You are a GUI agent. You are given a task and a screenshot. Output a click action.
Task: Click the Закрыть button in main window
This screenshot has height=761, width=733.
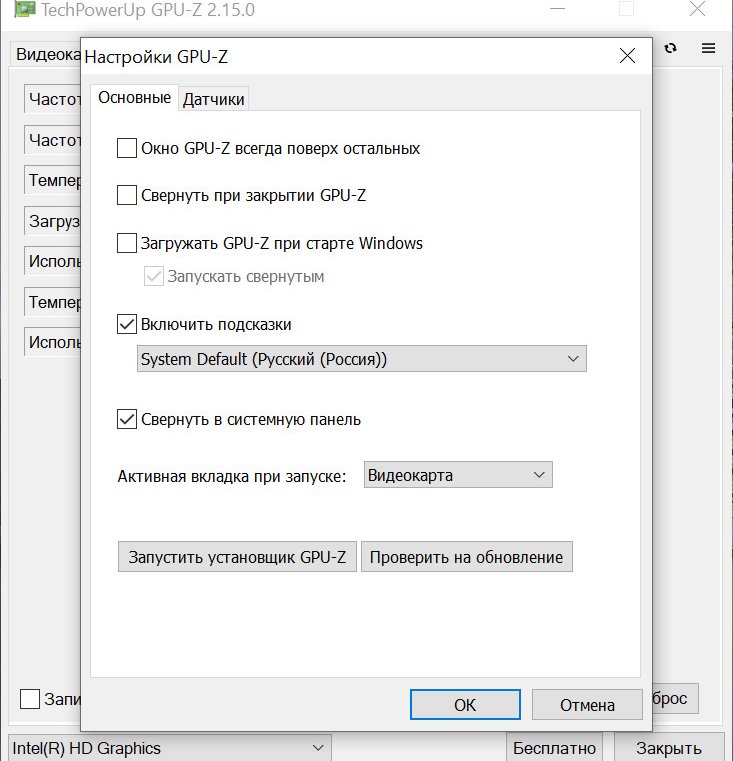click(x=669, y=748)
